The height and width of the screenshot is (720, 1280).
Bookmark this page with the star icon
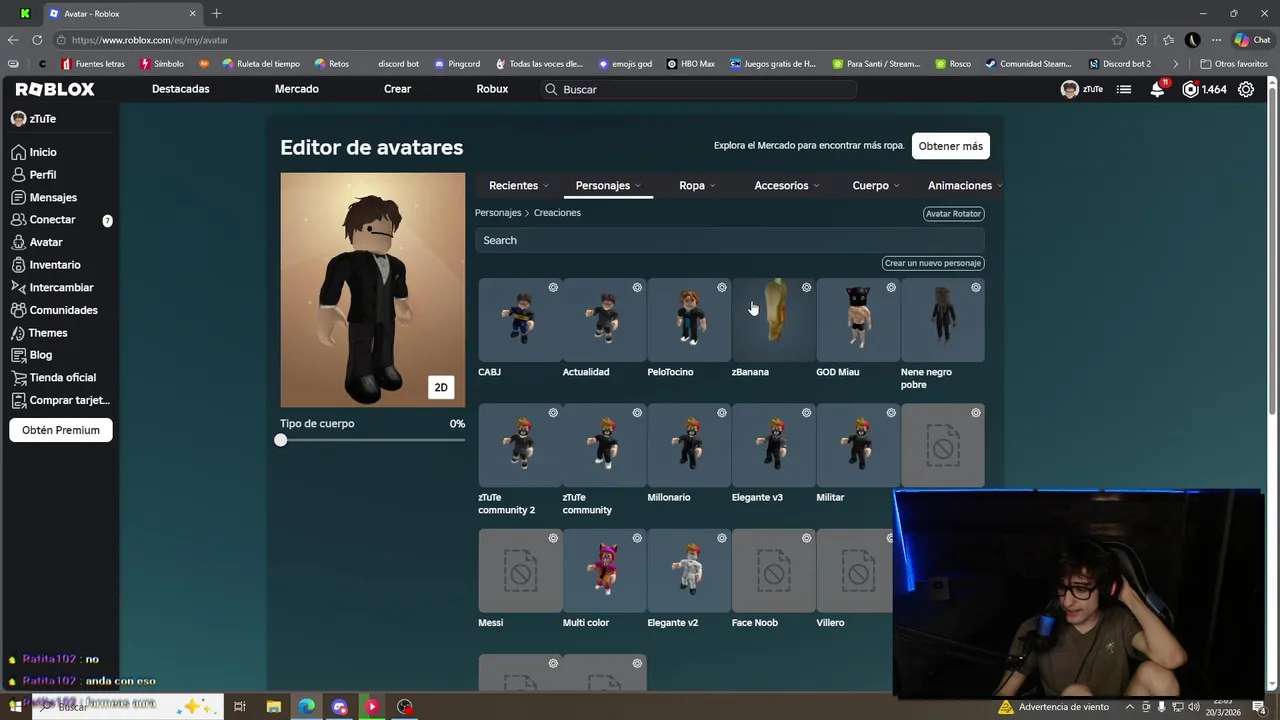1117,40
